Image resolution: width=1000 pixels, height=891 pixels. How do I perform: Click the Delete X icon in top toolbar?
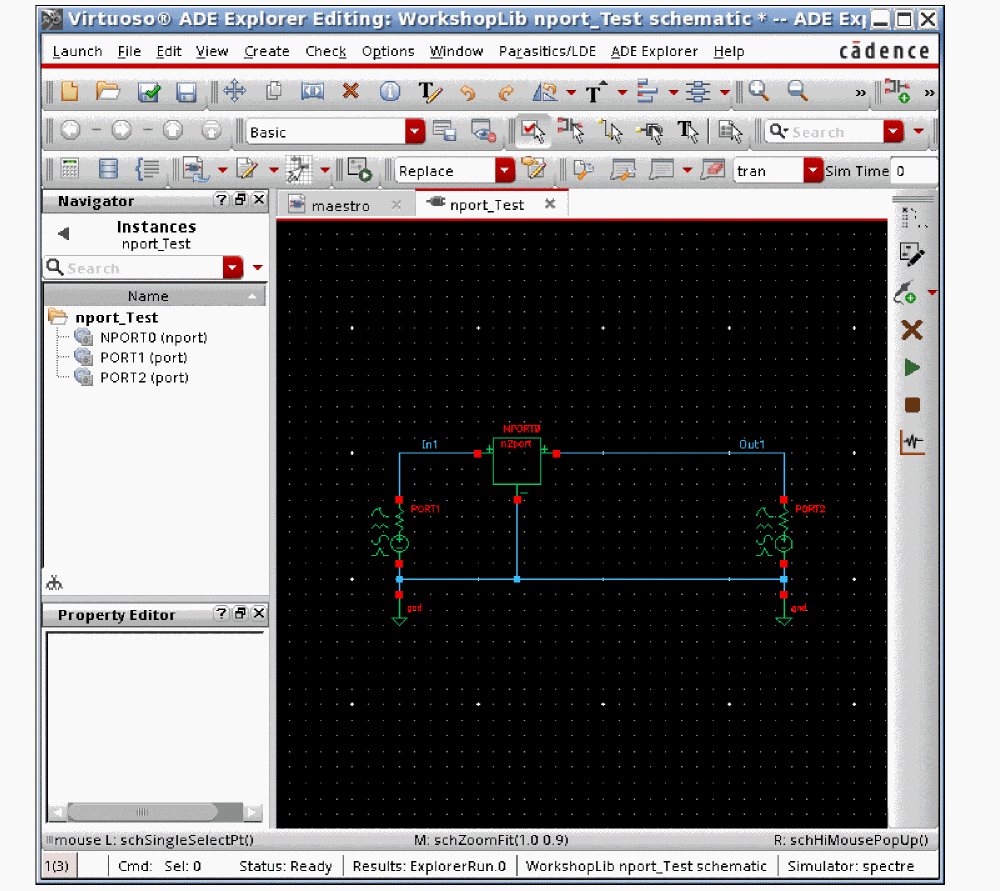[x=350, y=92]
